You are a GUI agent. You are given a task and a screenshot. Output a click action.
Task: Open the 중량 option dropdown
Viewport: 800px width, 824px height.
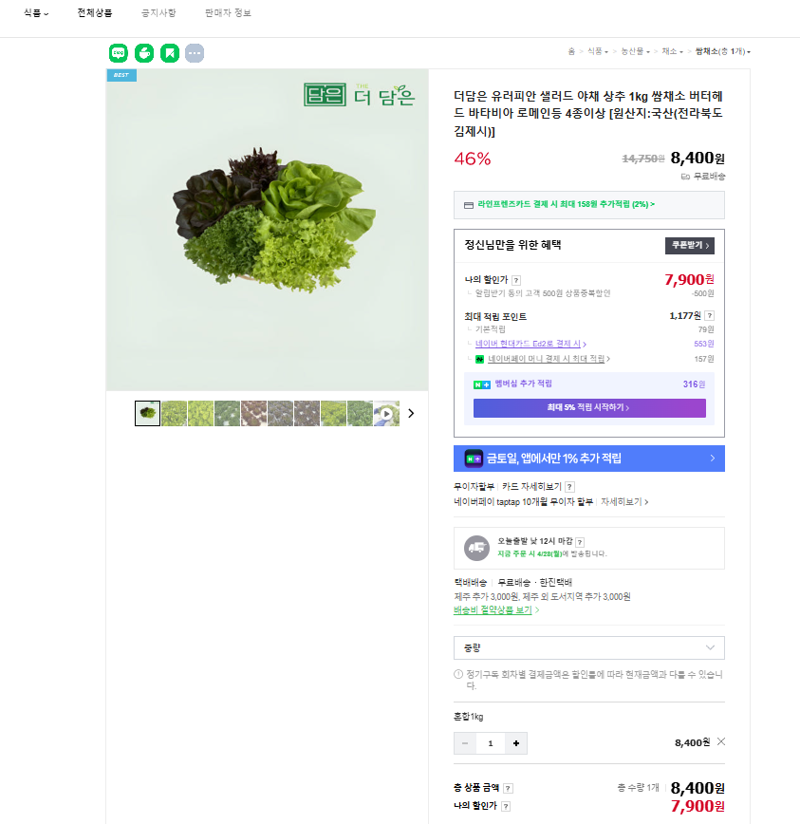pos(589,648)
